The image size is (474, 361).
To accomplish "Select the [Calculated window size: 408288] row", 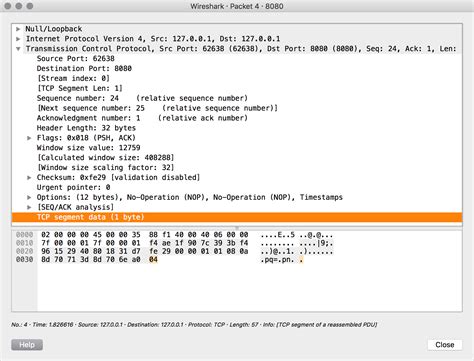I will pyautogui.click(x=237, y=158).
